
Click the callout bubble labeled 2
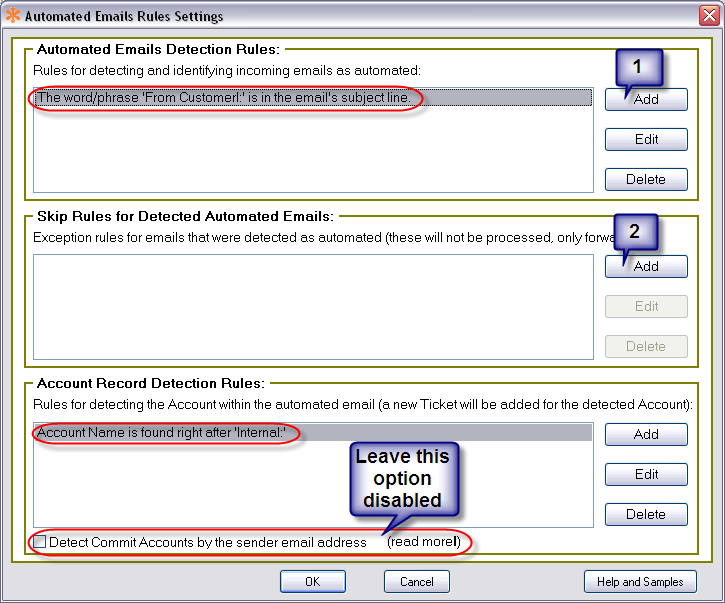point(634,233)
